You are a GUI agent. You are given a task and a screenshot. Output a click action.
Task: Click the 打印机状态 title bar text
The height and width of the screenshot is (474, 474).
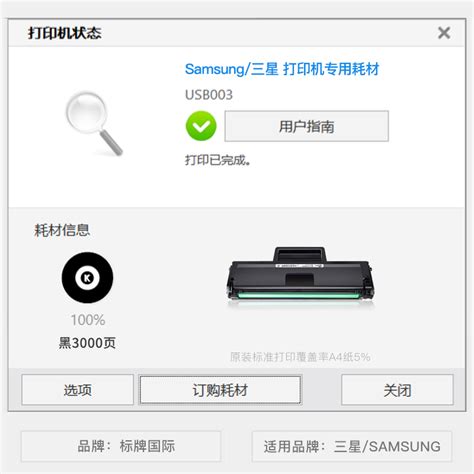pos(65,33)
